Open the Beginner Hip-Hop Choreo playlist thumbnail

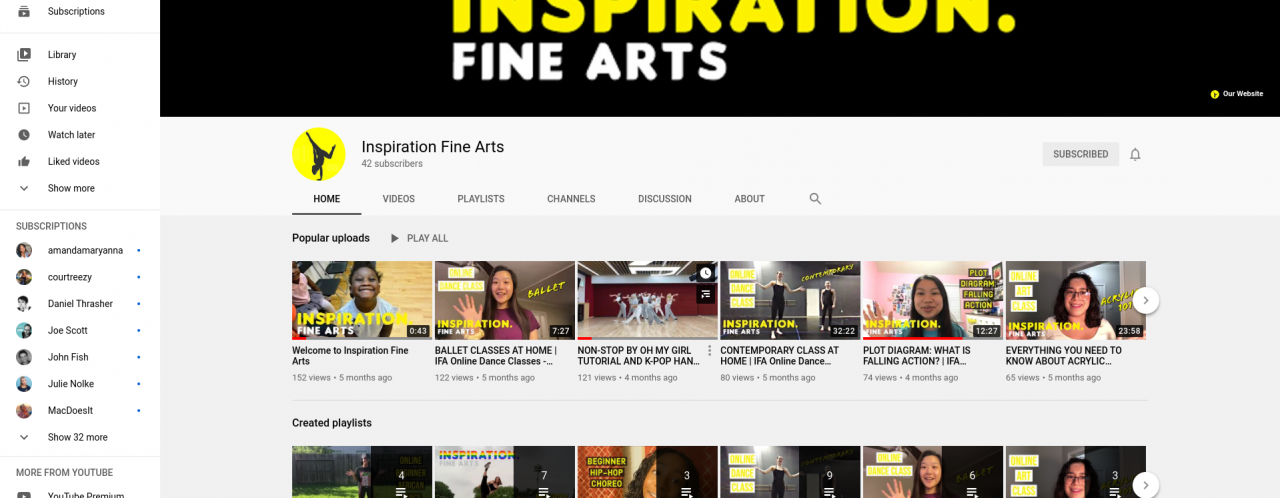pyautogui.click(x=648, y=472)
